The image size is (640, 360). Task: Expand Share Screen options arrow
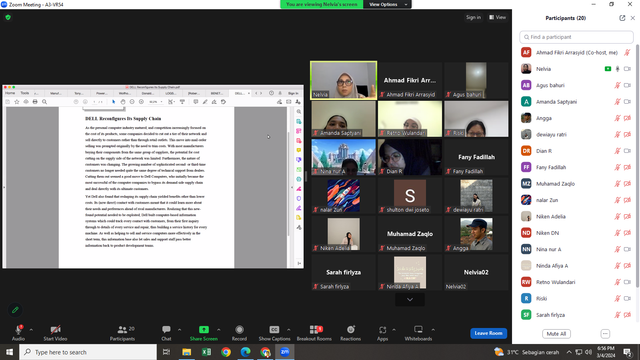(x=219, y=329)
